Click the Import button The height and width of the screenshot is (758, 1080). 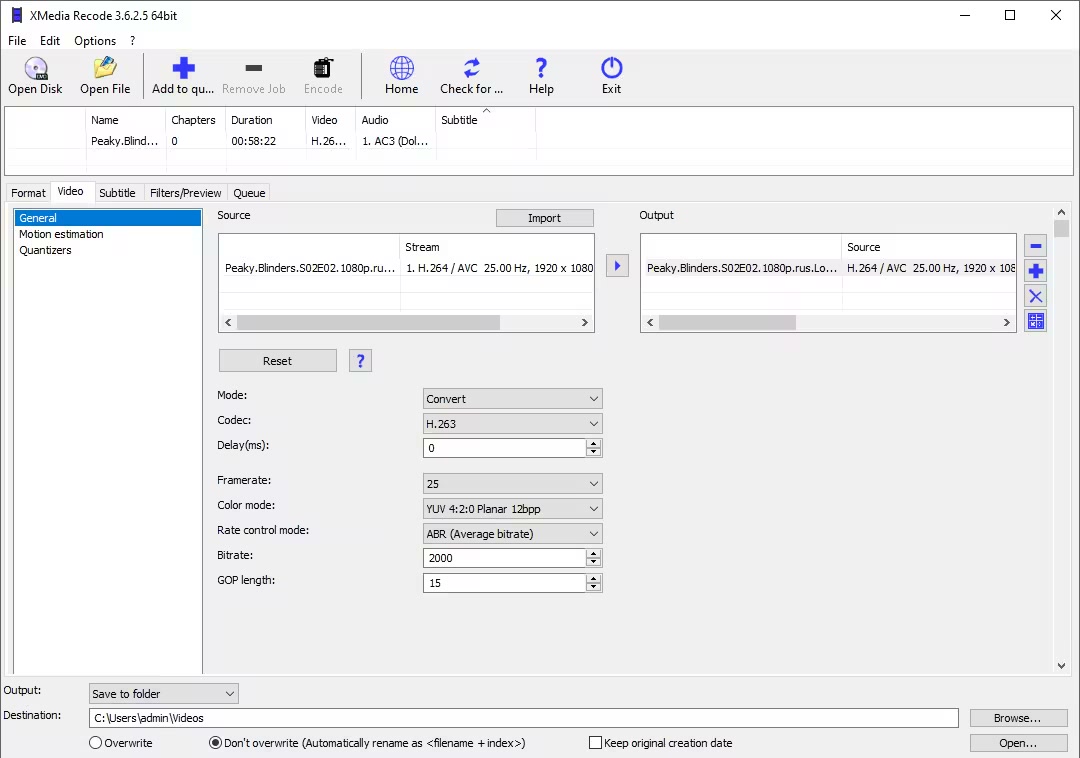pyautogui.click(x=544, y=218)
